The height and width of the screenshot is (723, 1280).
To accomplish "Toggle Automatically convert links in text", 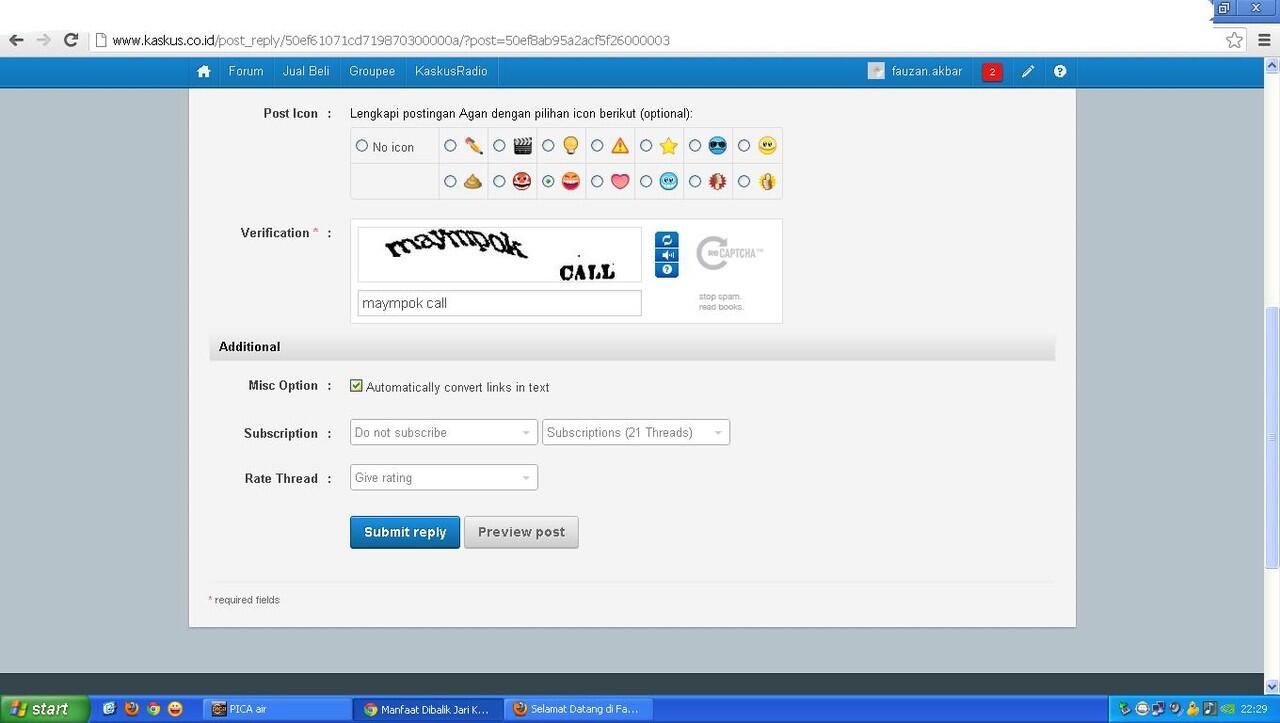I will point(356,386).
